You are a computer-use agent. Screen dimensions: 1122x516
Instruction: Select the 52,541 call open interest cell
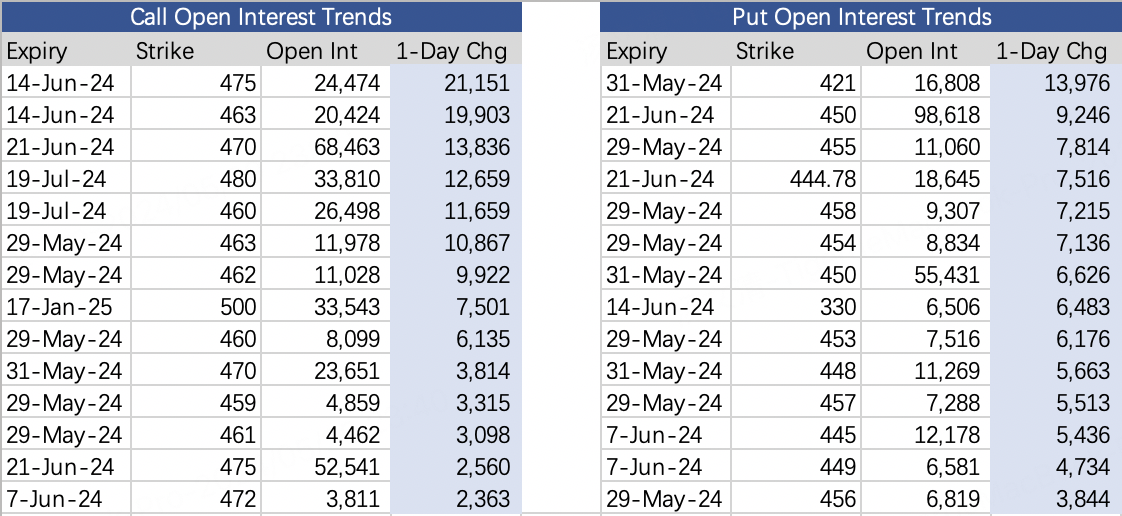tap(326, 467)
